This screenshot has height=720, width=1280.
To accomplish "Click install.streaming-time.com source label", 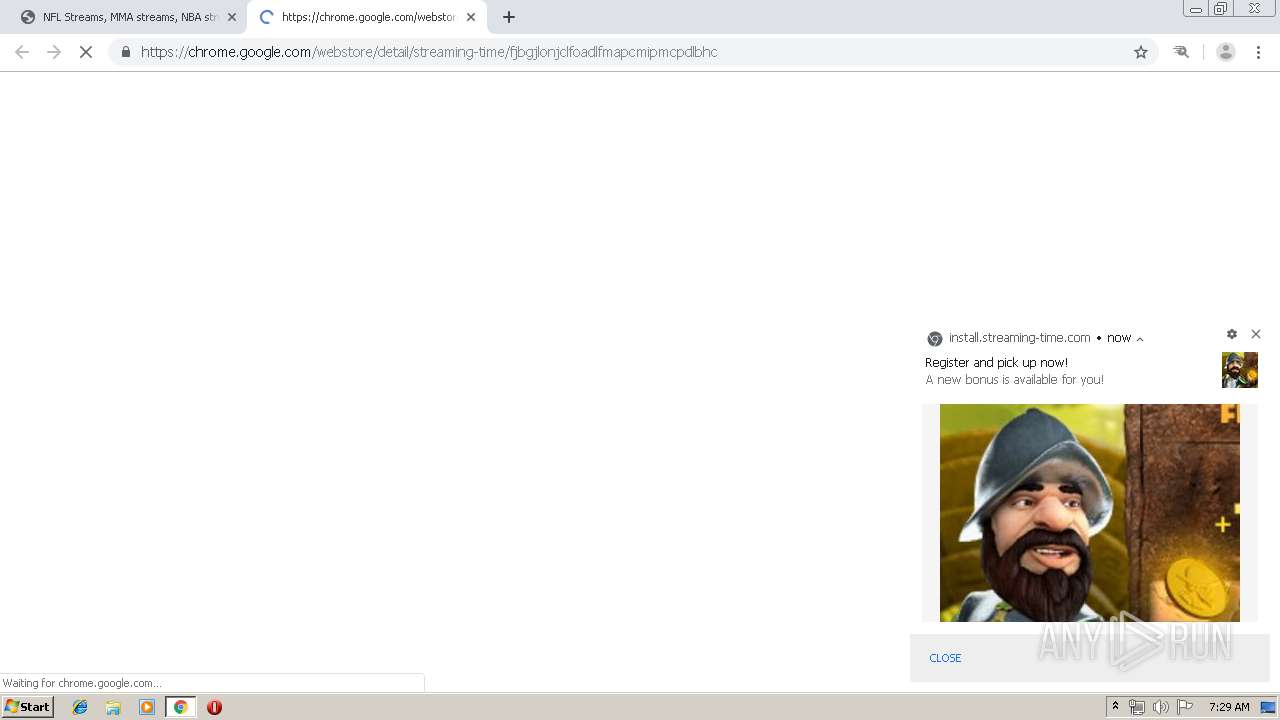I will click(1020, 338).
